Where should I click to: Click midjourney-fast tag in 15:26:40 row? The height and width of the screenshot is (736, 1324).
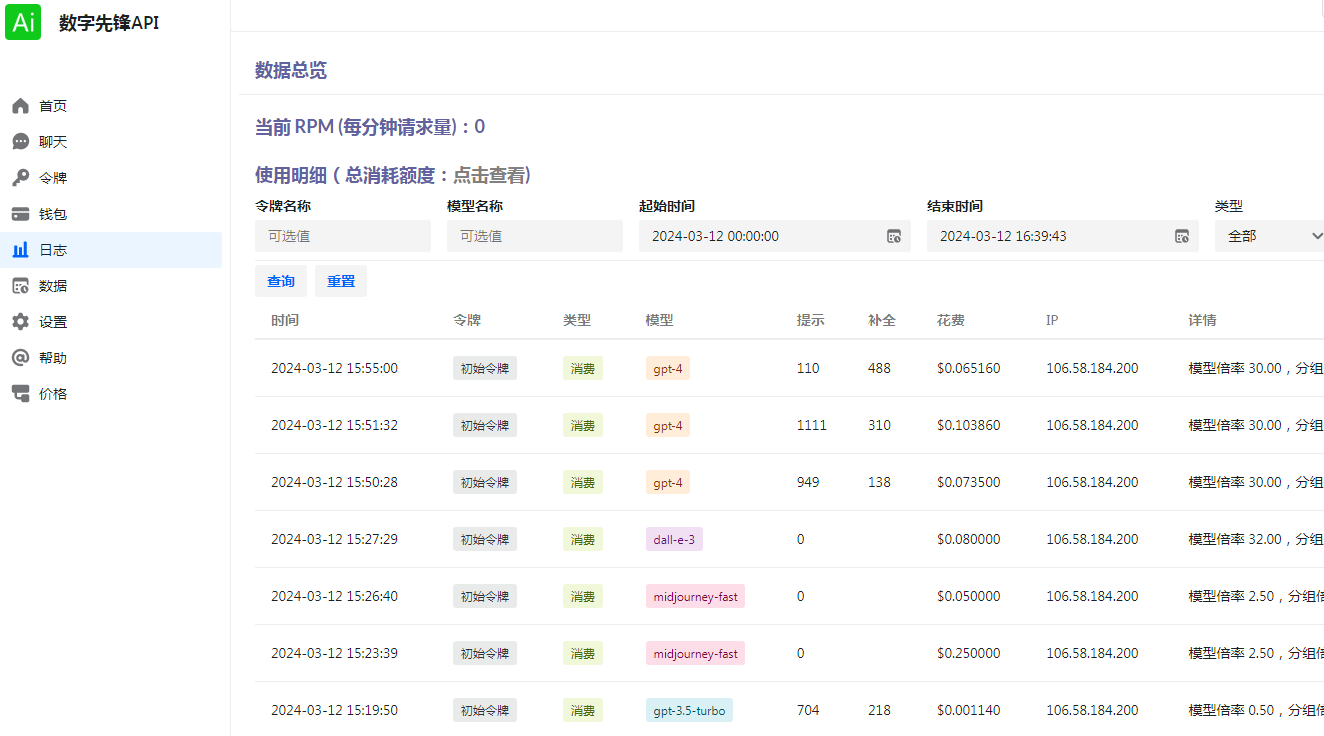tap(696, 596)
